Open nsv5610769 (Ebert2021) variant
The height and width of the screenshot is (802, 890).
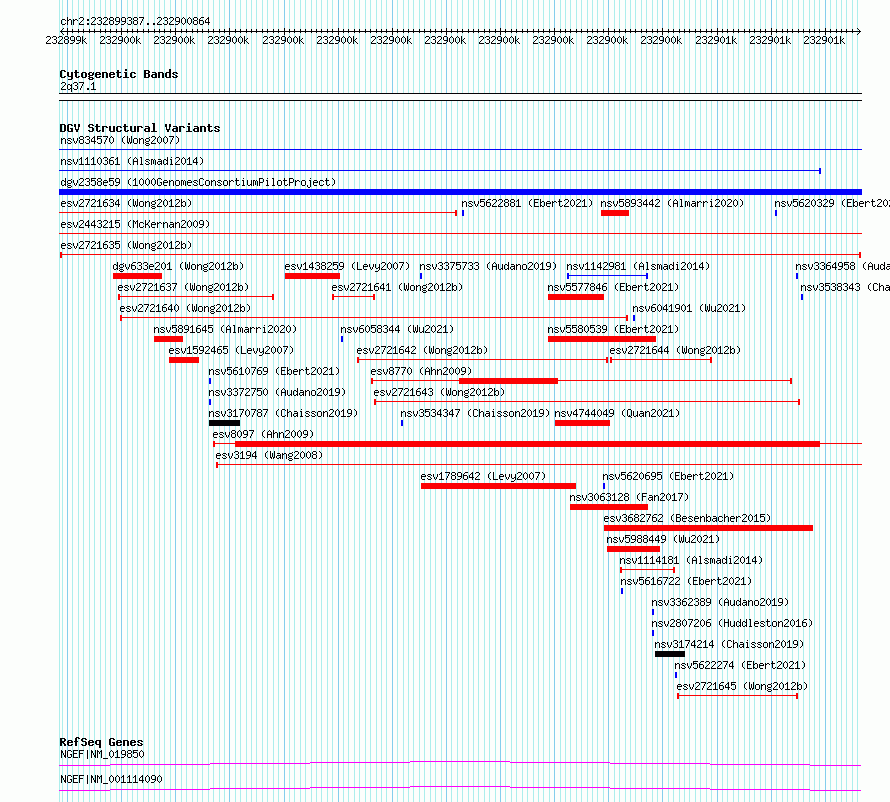pos(274,371)
